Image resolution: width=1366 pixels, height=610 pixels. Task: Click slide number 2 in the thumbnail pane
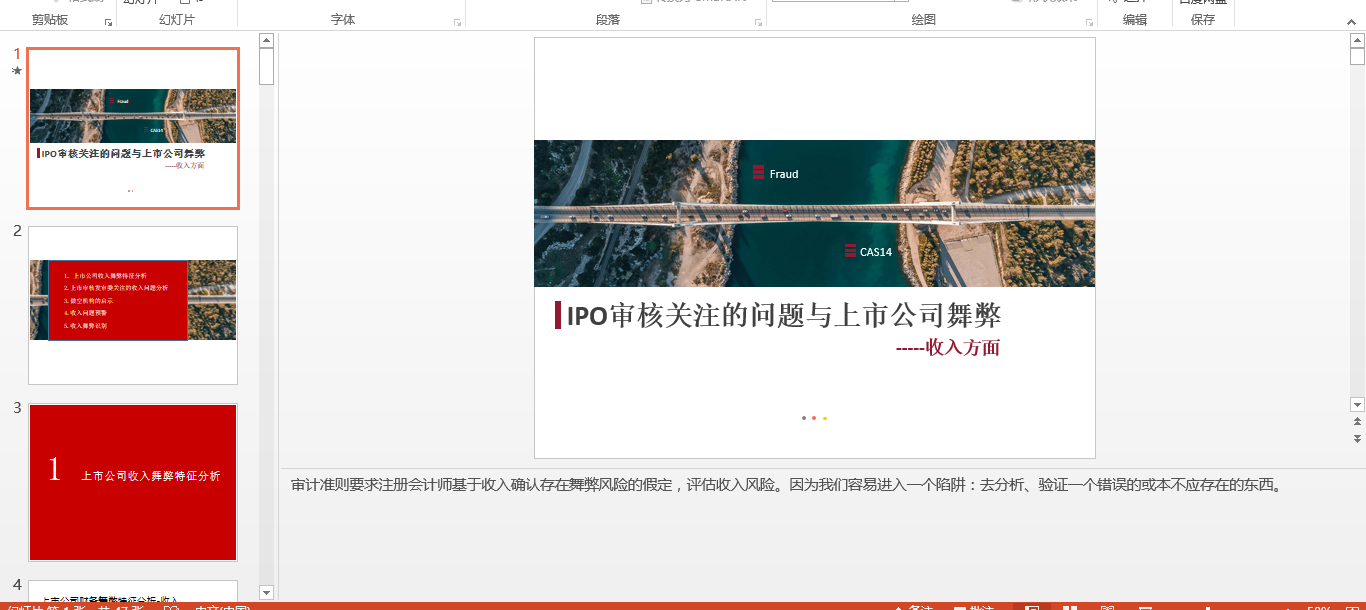17,231
